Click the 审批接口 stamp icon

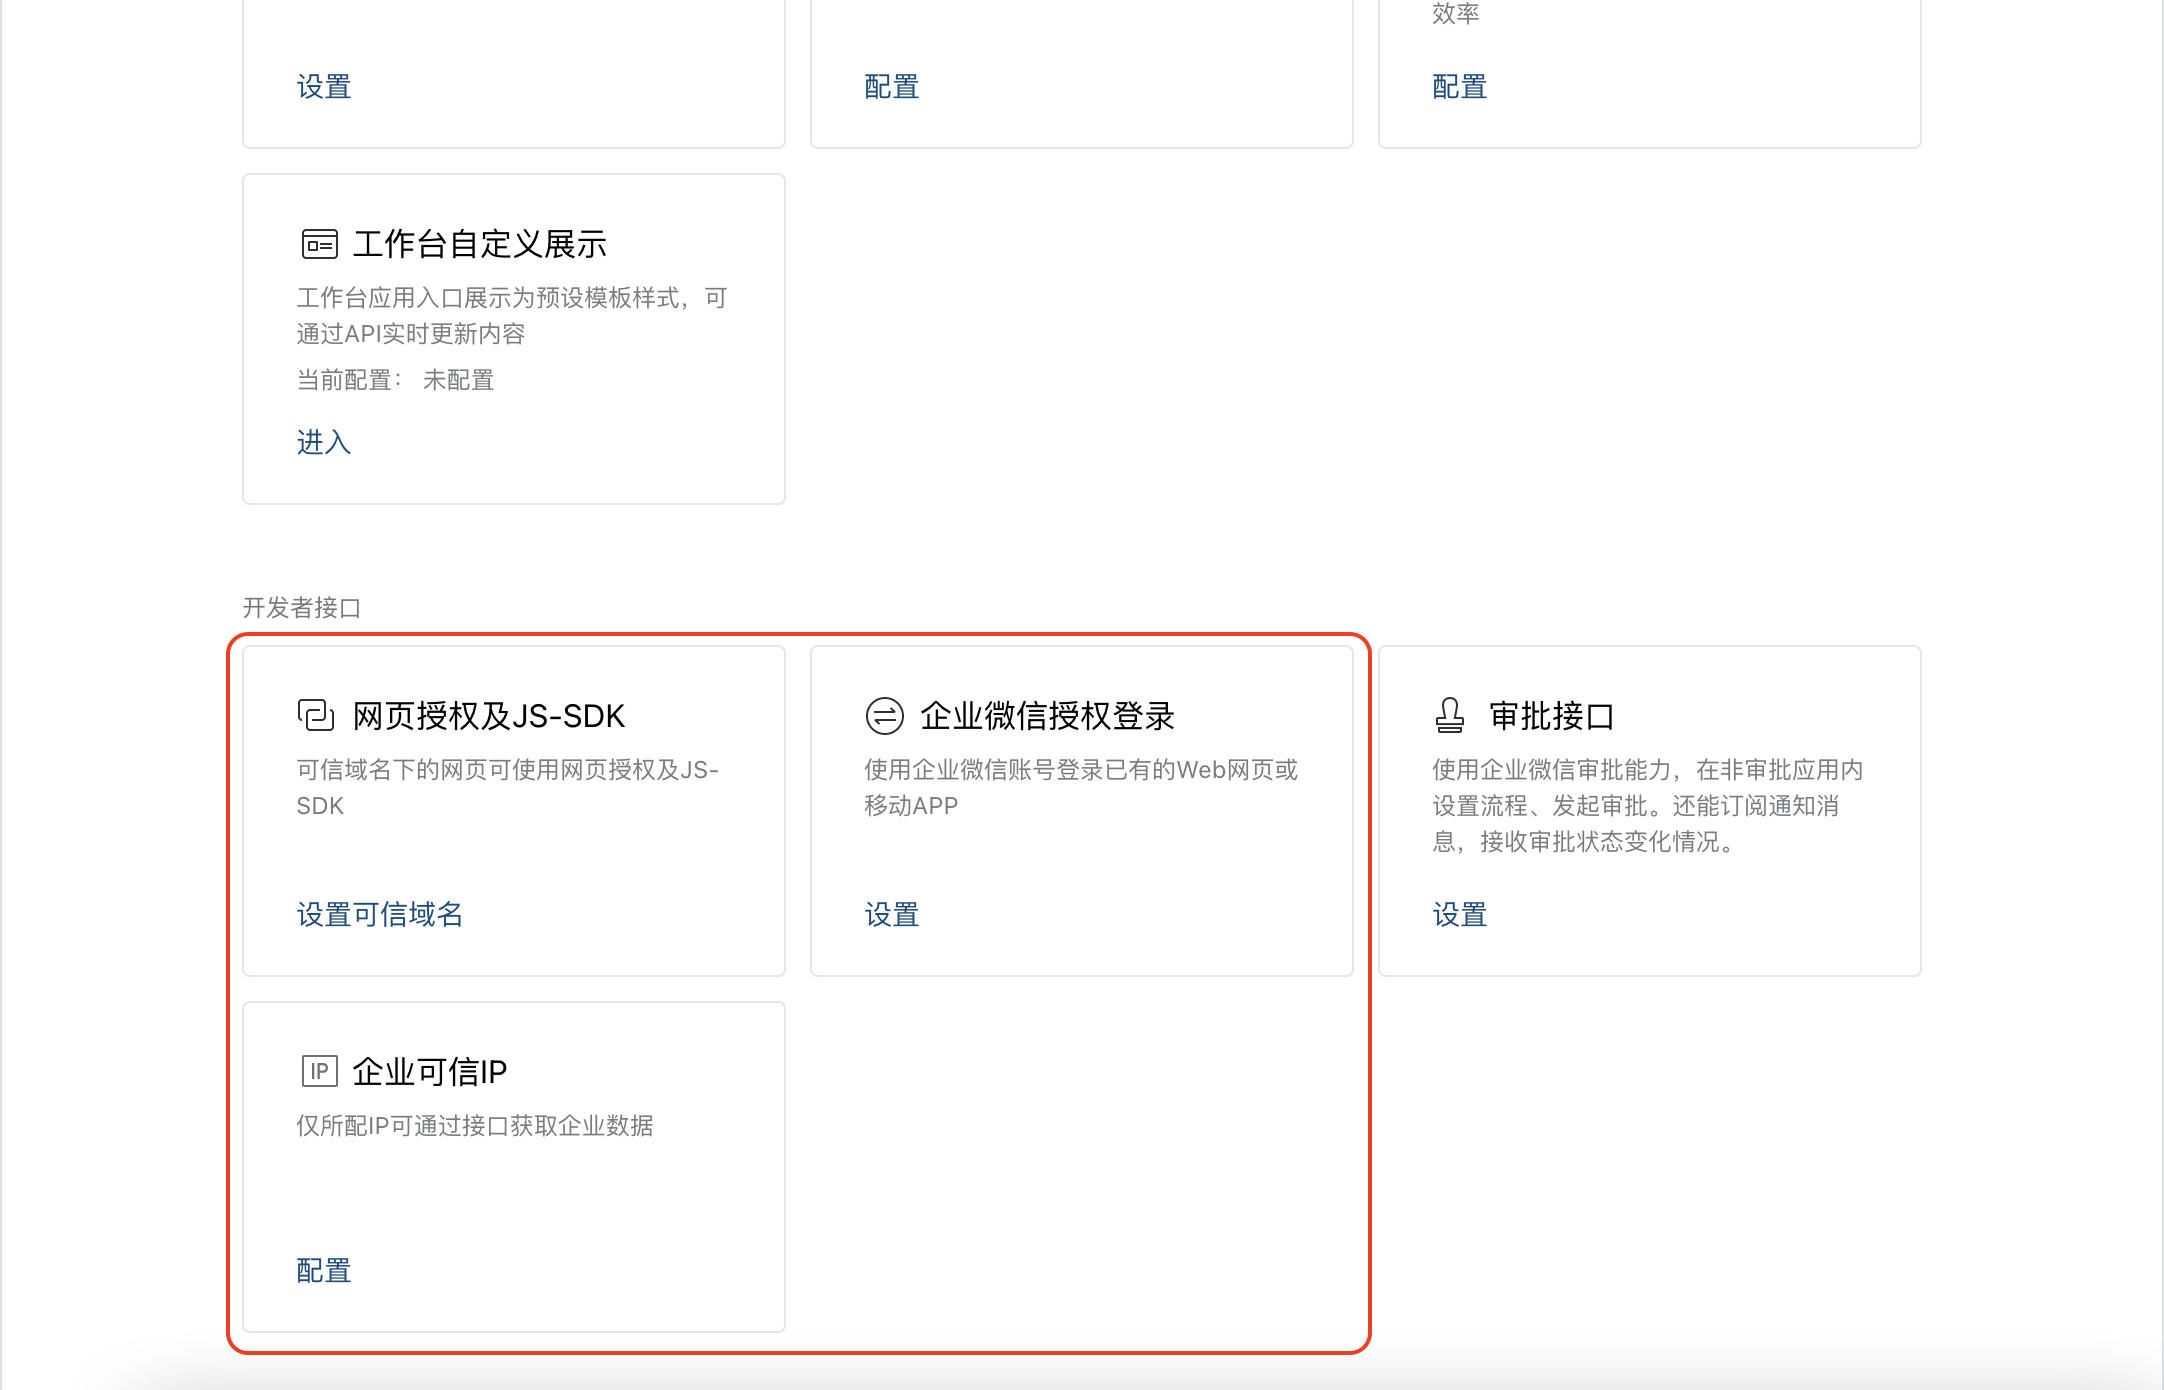pos(1450,715)
